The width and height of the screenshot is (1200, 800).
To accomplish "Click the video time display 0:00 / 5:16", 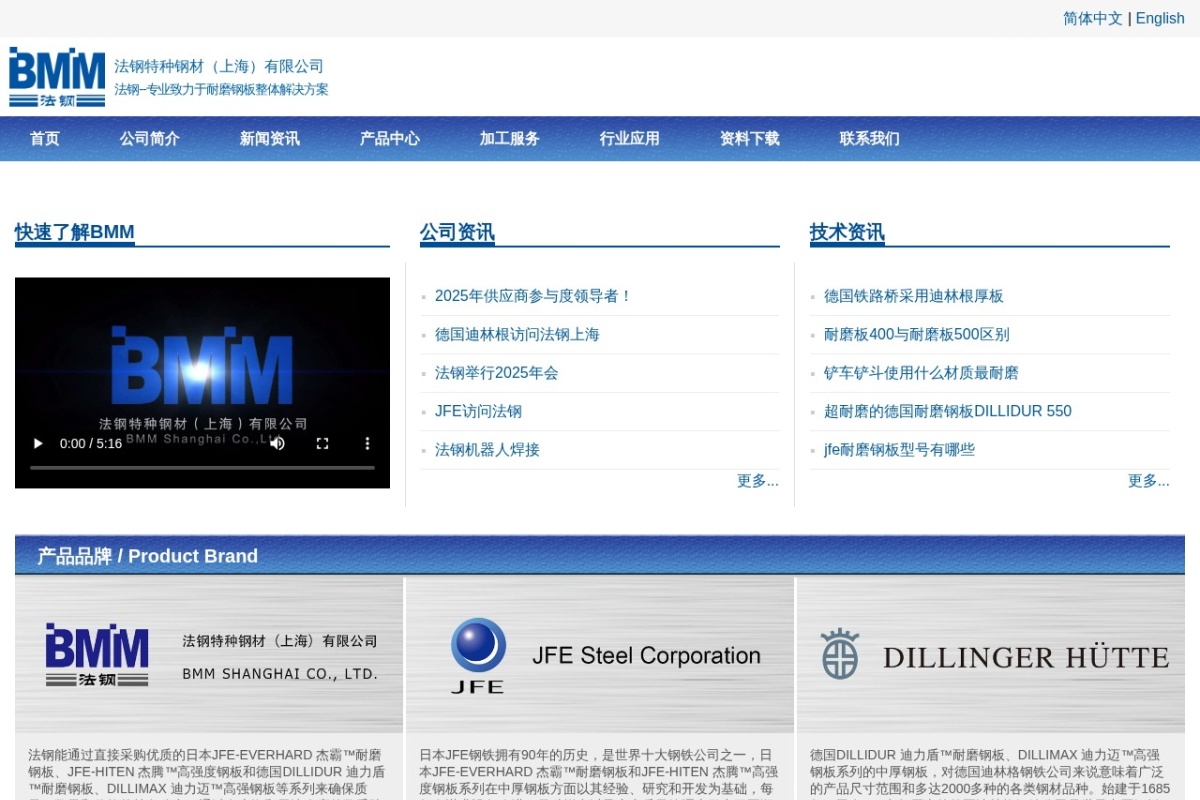I will pos(91,443).
